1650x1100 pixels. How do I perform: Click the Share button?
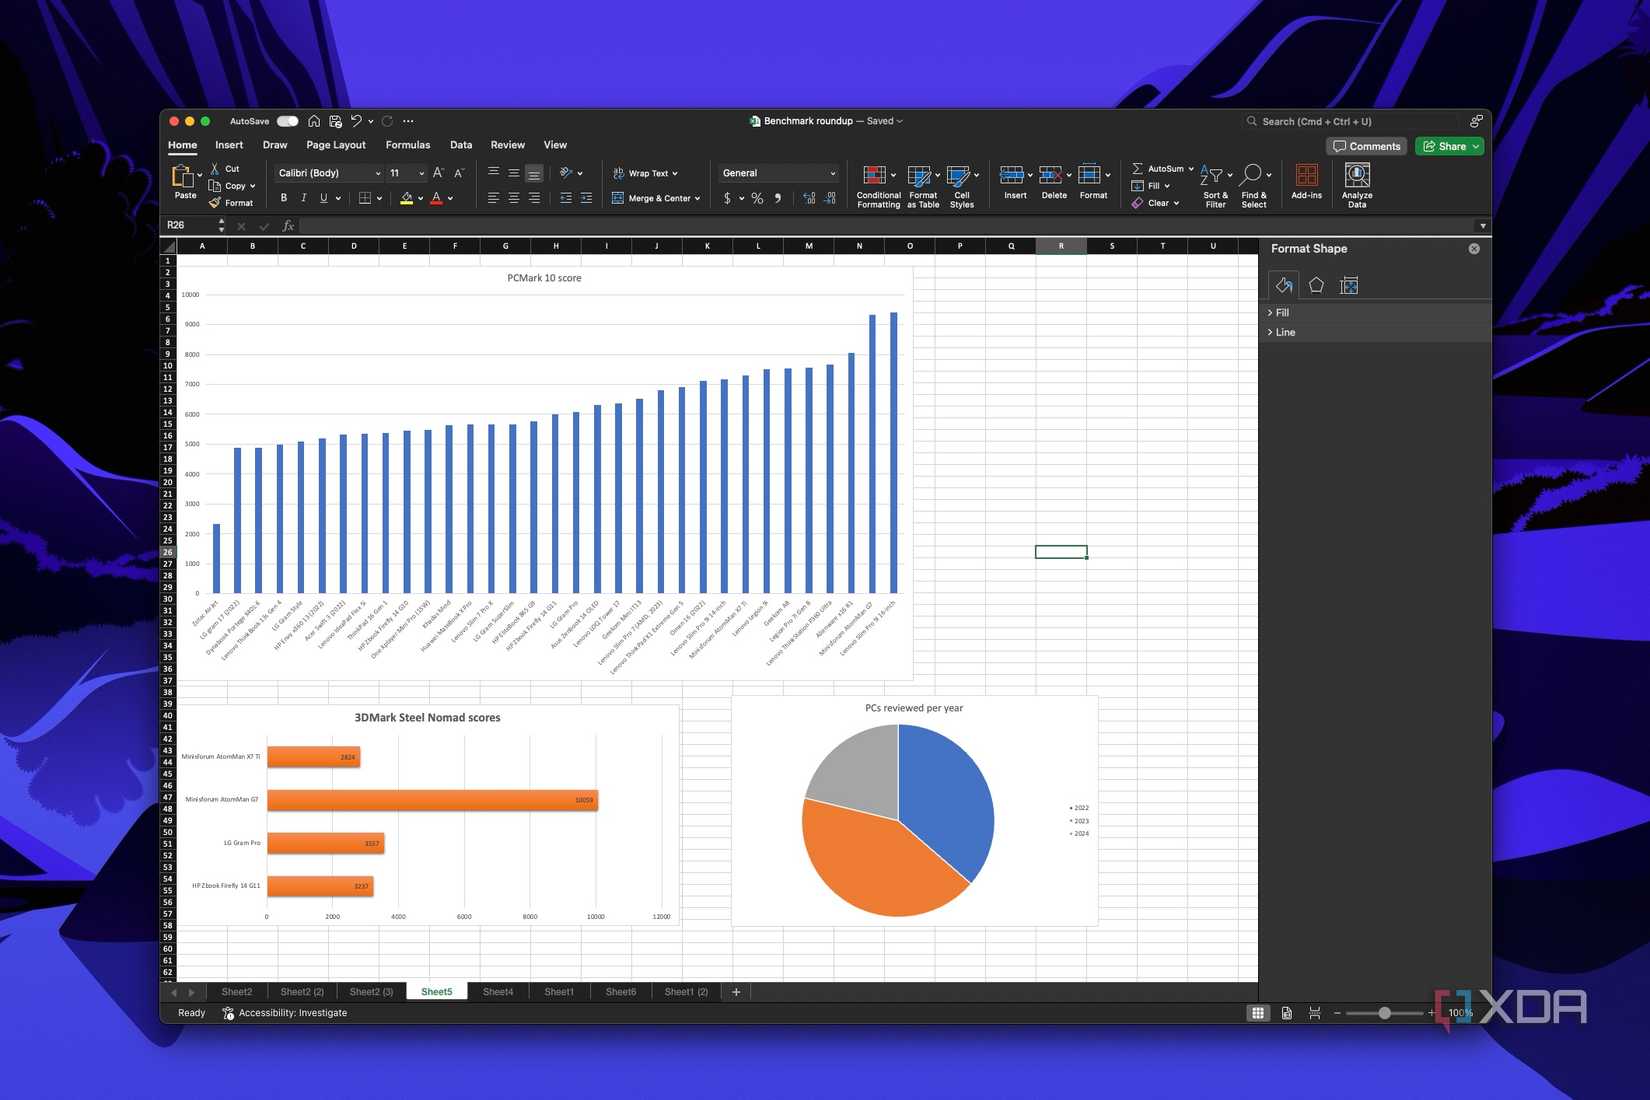1448,146
